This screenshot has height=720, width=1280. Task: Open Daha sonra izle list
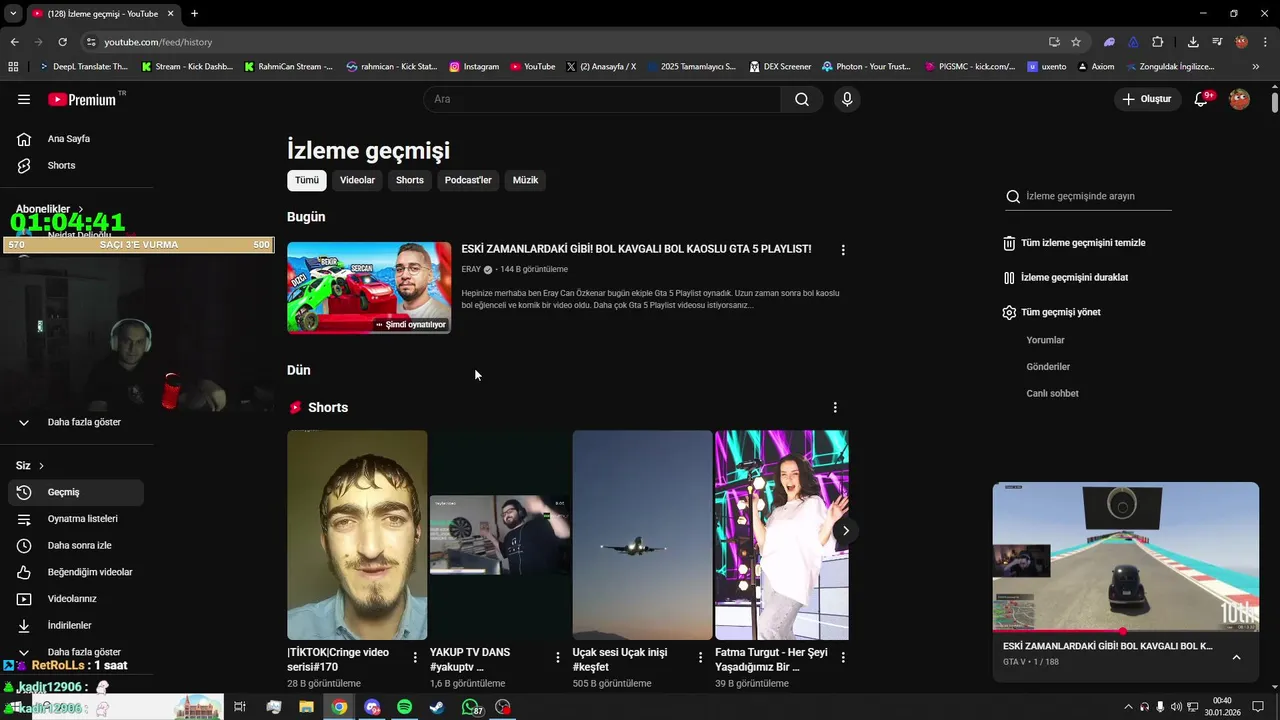point(76,545)
